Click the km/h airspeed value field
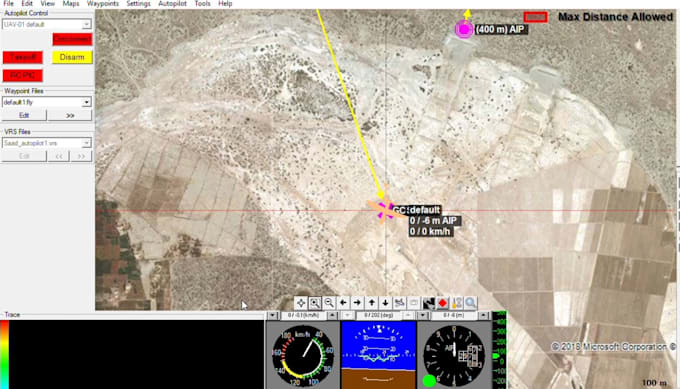This screenshot has width=680, height=389. tap(303, 315)
